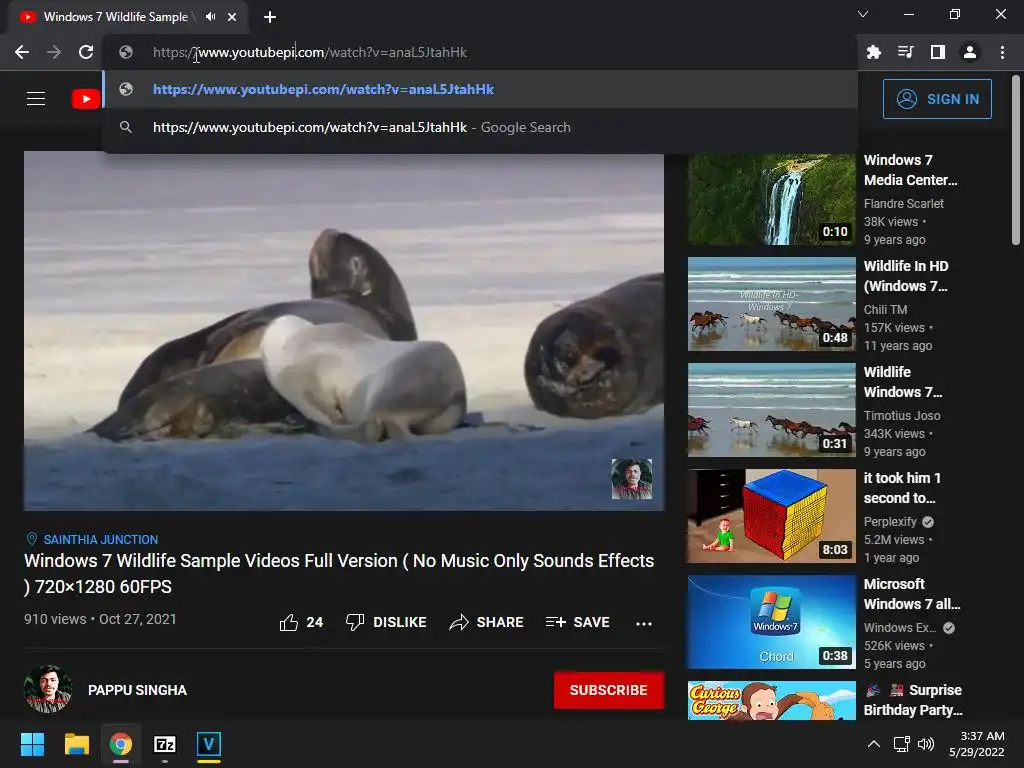
Task: Open the V app on taskbar
Action: (x=208, y=744)
